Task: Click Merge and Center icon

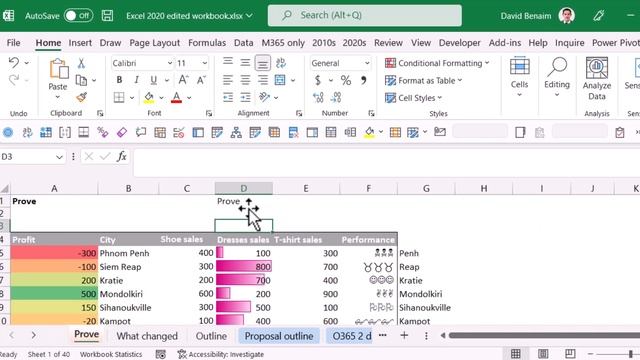Action: point(280,80)
